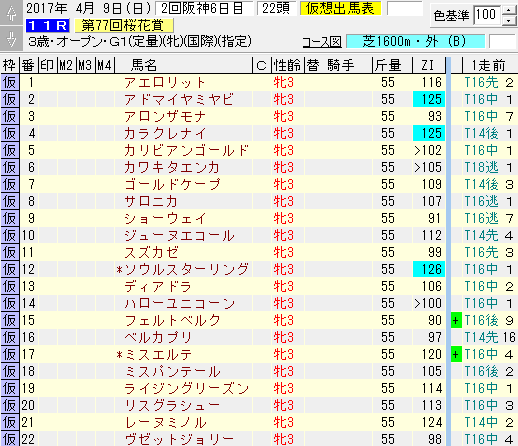The height and width of the screenshot is (446, 518).
Task: Click the down arrow race navigation icon
Action: pyautogui.click(x=11, y=38)
